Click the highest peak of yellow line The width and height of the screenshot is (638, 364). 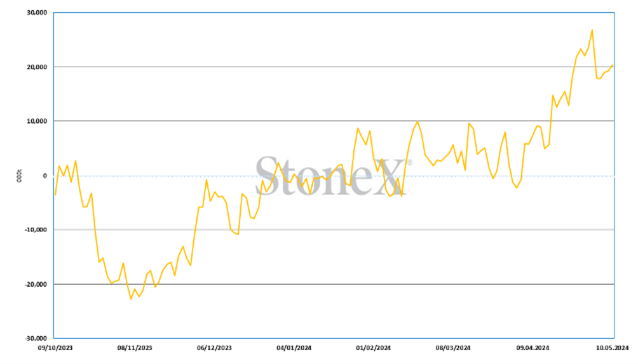point(592,30)
